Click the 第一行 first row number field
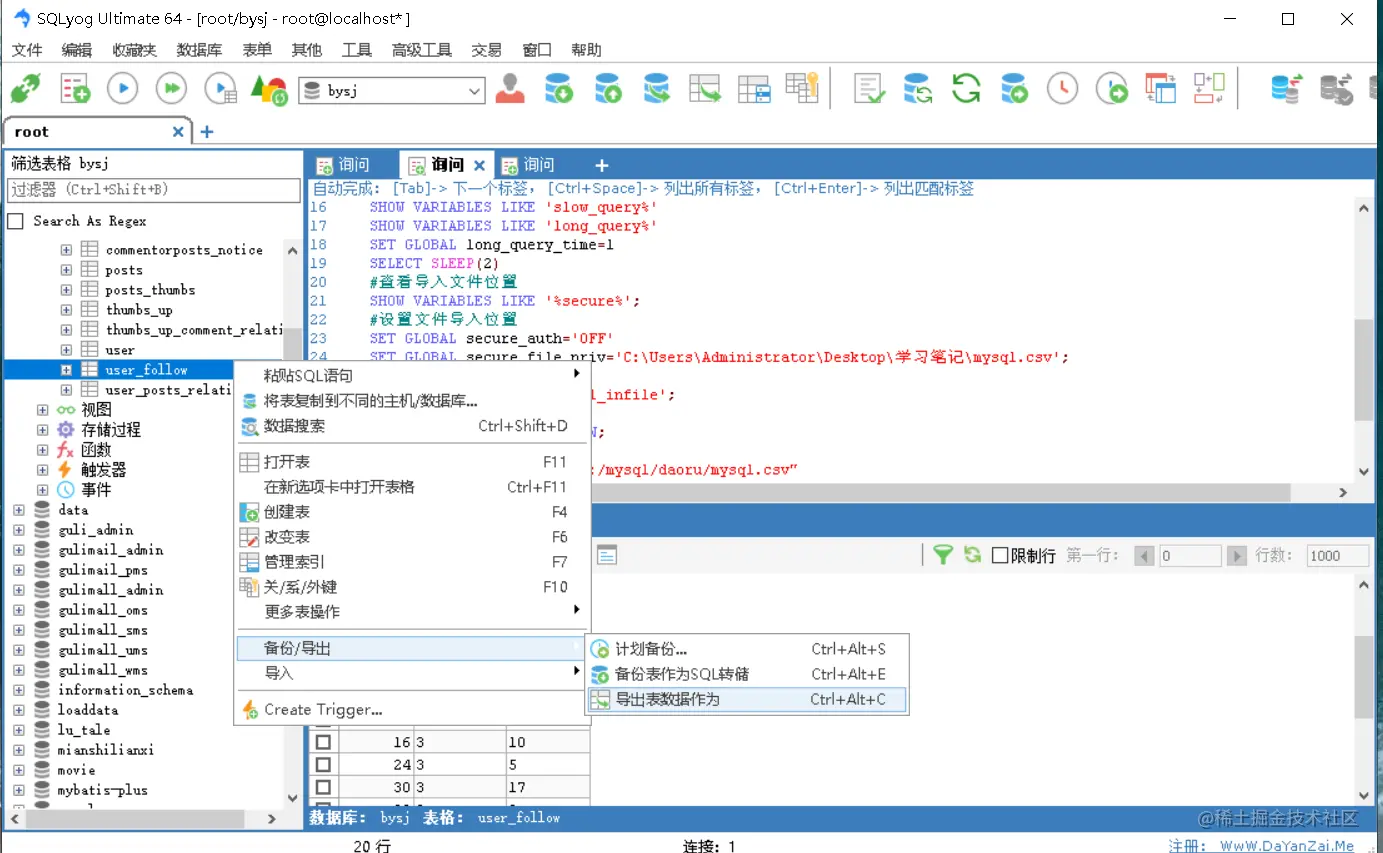Screen dimensions: 1383x853 point(1190,556)
